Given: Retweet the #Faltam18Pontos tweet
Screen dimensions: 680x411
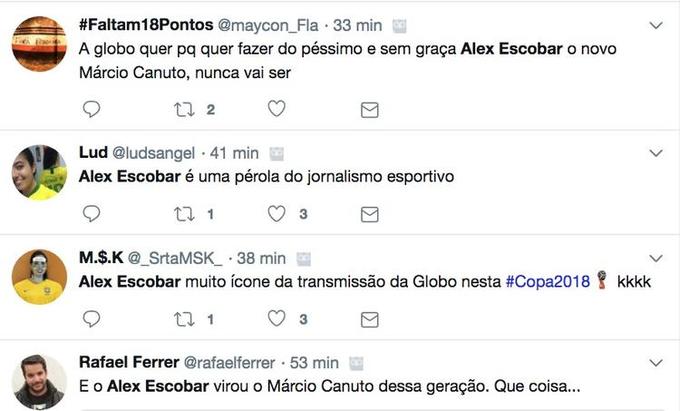Looking at the screenshot, I should (184, 109).
